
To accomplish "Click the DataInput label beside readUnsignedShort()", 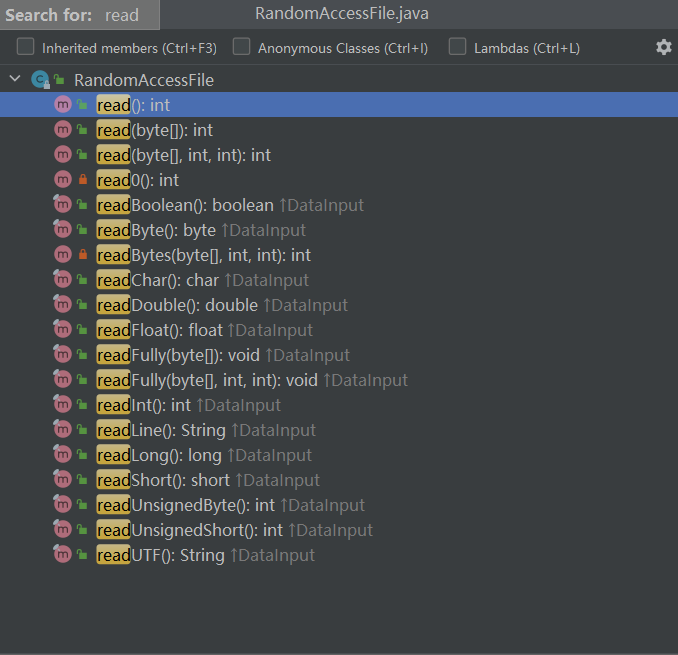I will click(331, 530).
